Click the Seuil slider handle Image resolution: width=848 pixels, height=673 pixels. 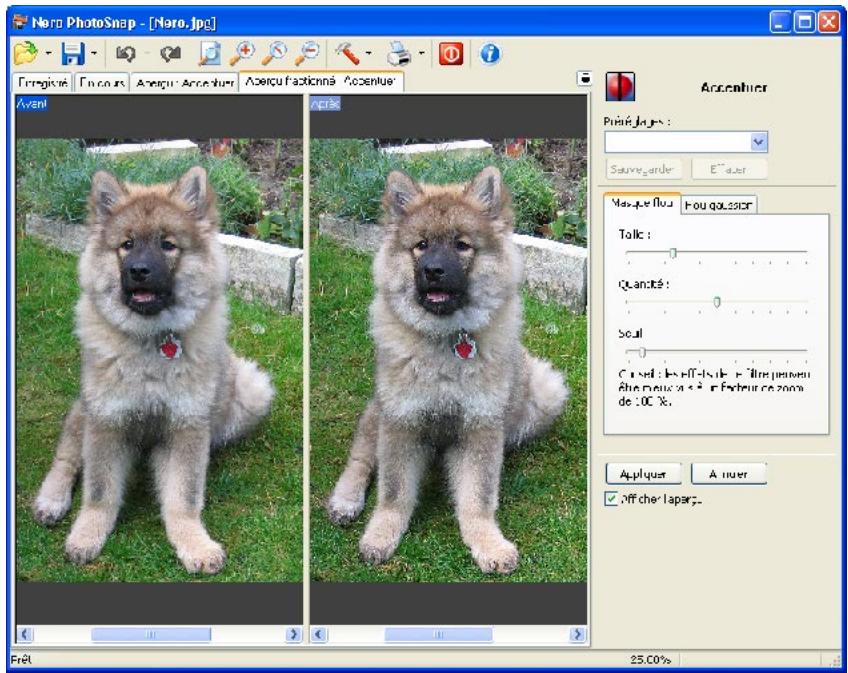pyautogui.click(x=642, y=352)
